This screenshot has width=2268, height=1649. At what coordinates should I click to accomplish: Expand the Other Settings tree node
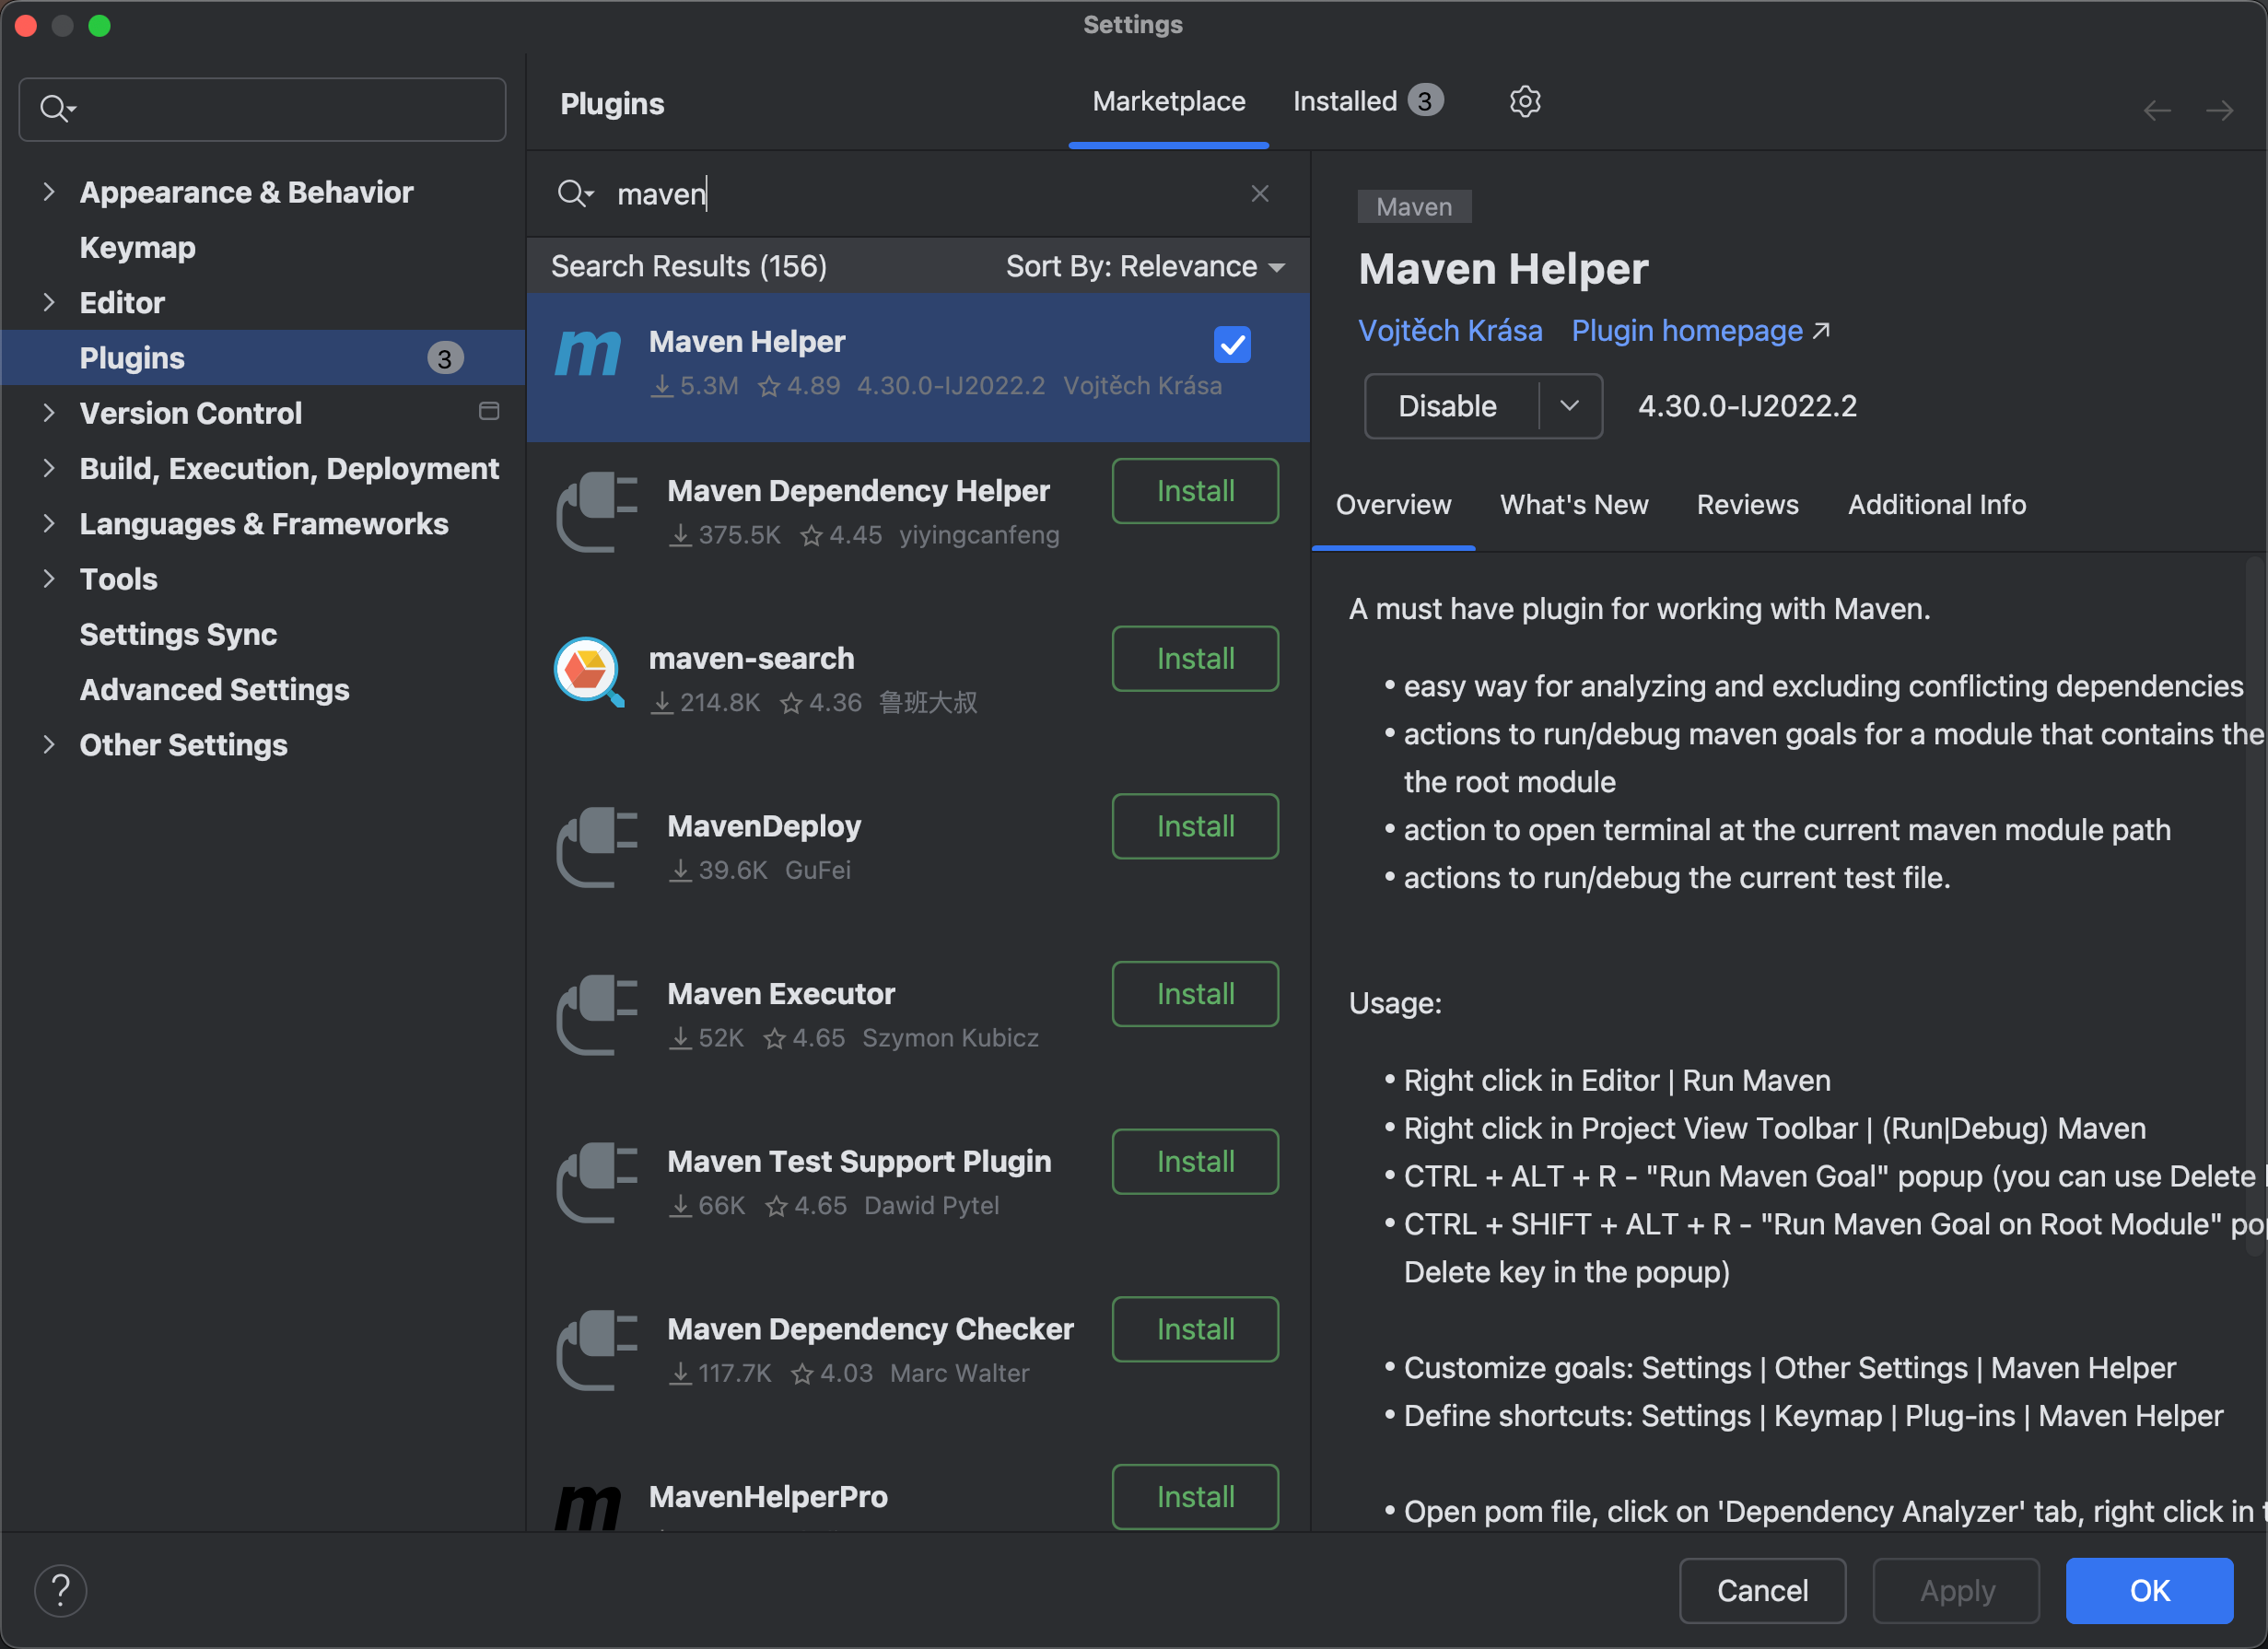click(x=48, y=744)
